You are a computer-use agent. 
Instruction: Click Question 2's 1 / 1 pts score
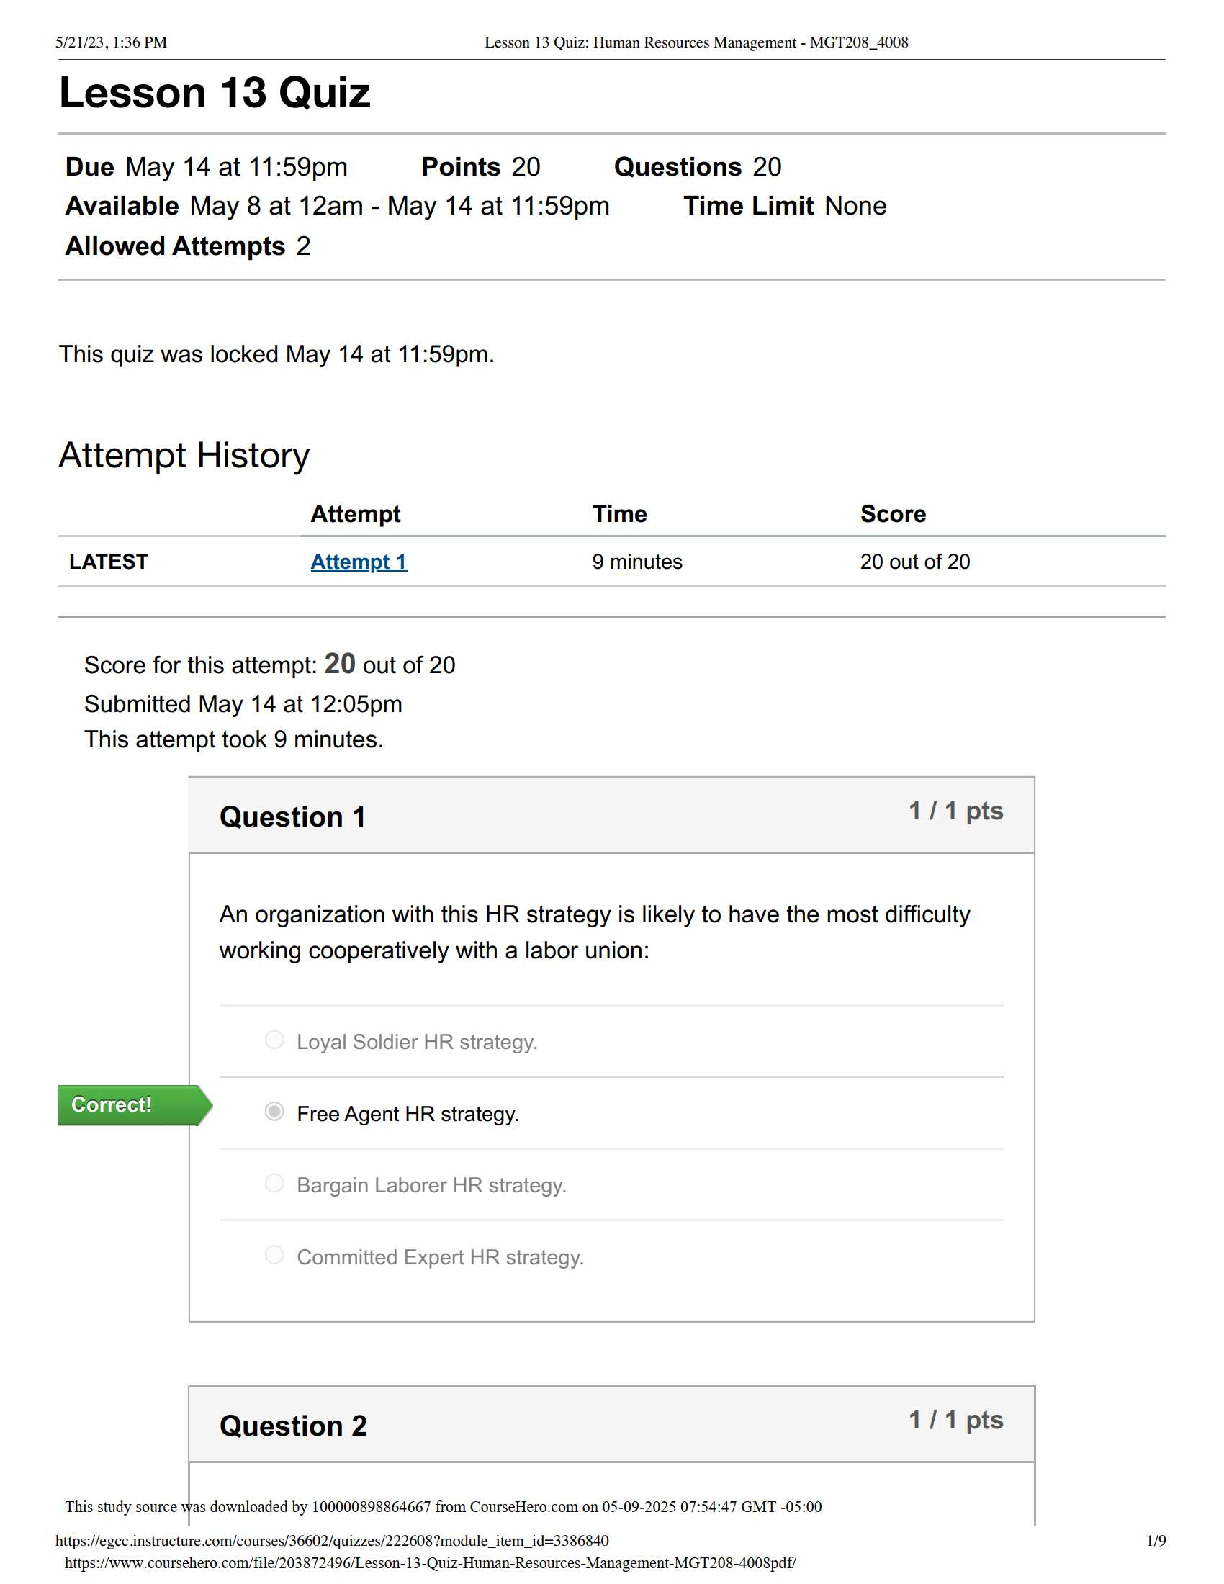tap(955, 1420)
